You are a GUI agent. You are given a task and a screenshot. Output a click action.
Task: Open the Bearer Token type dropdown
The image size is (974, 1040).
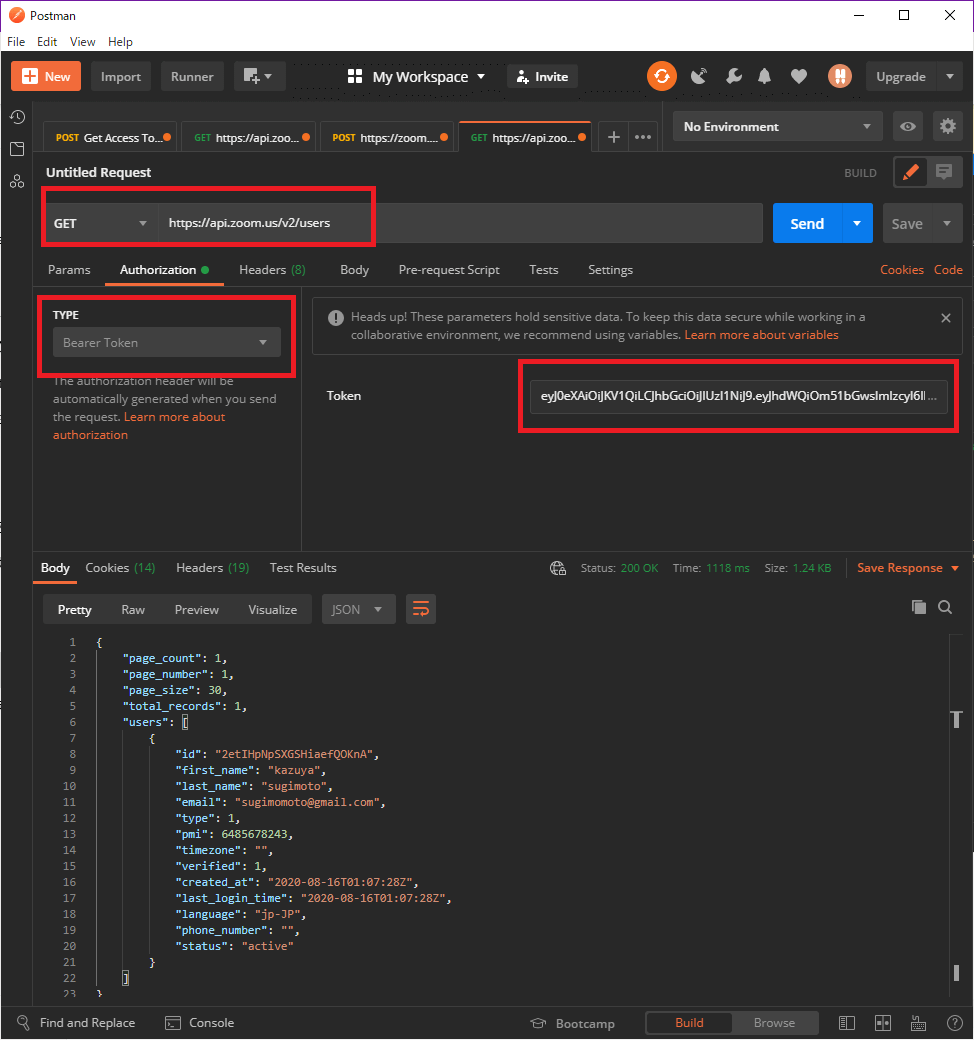tap(167, 342)
